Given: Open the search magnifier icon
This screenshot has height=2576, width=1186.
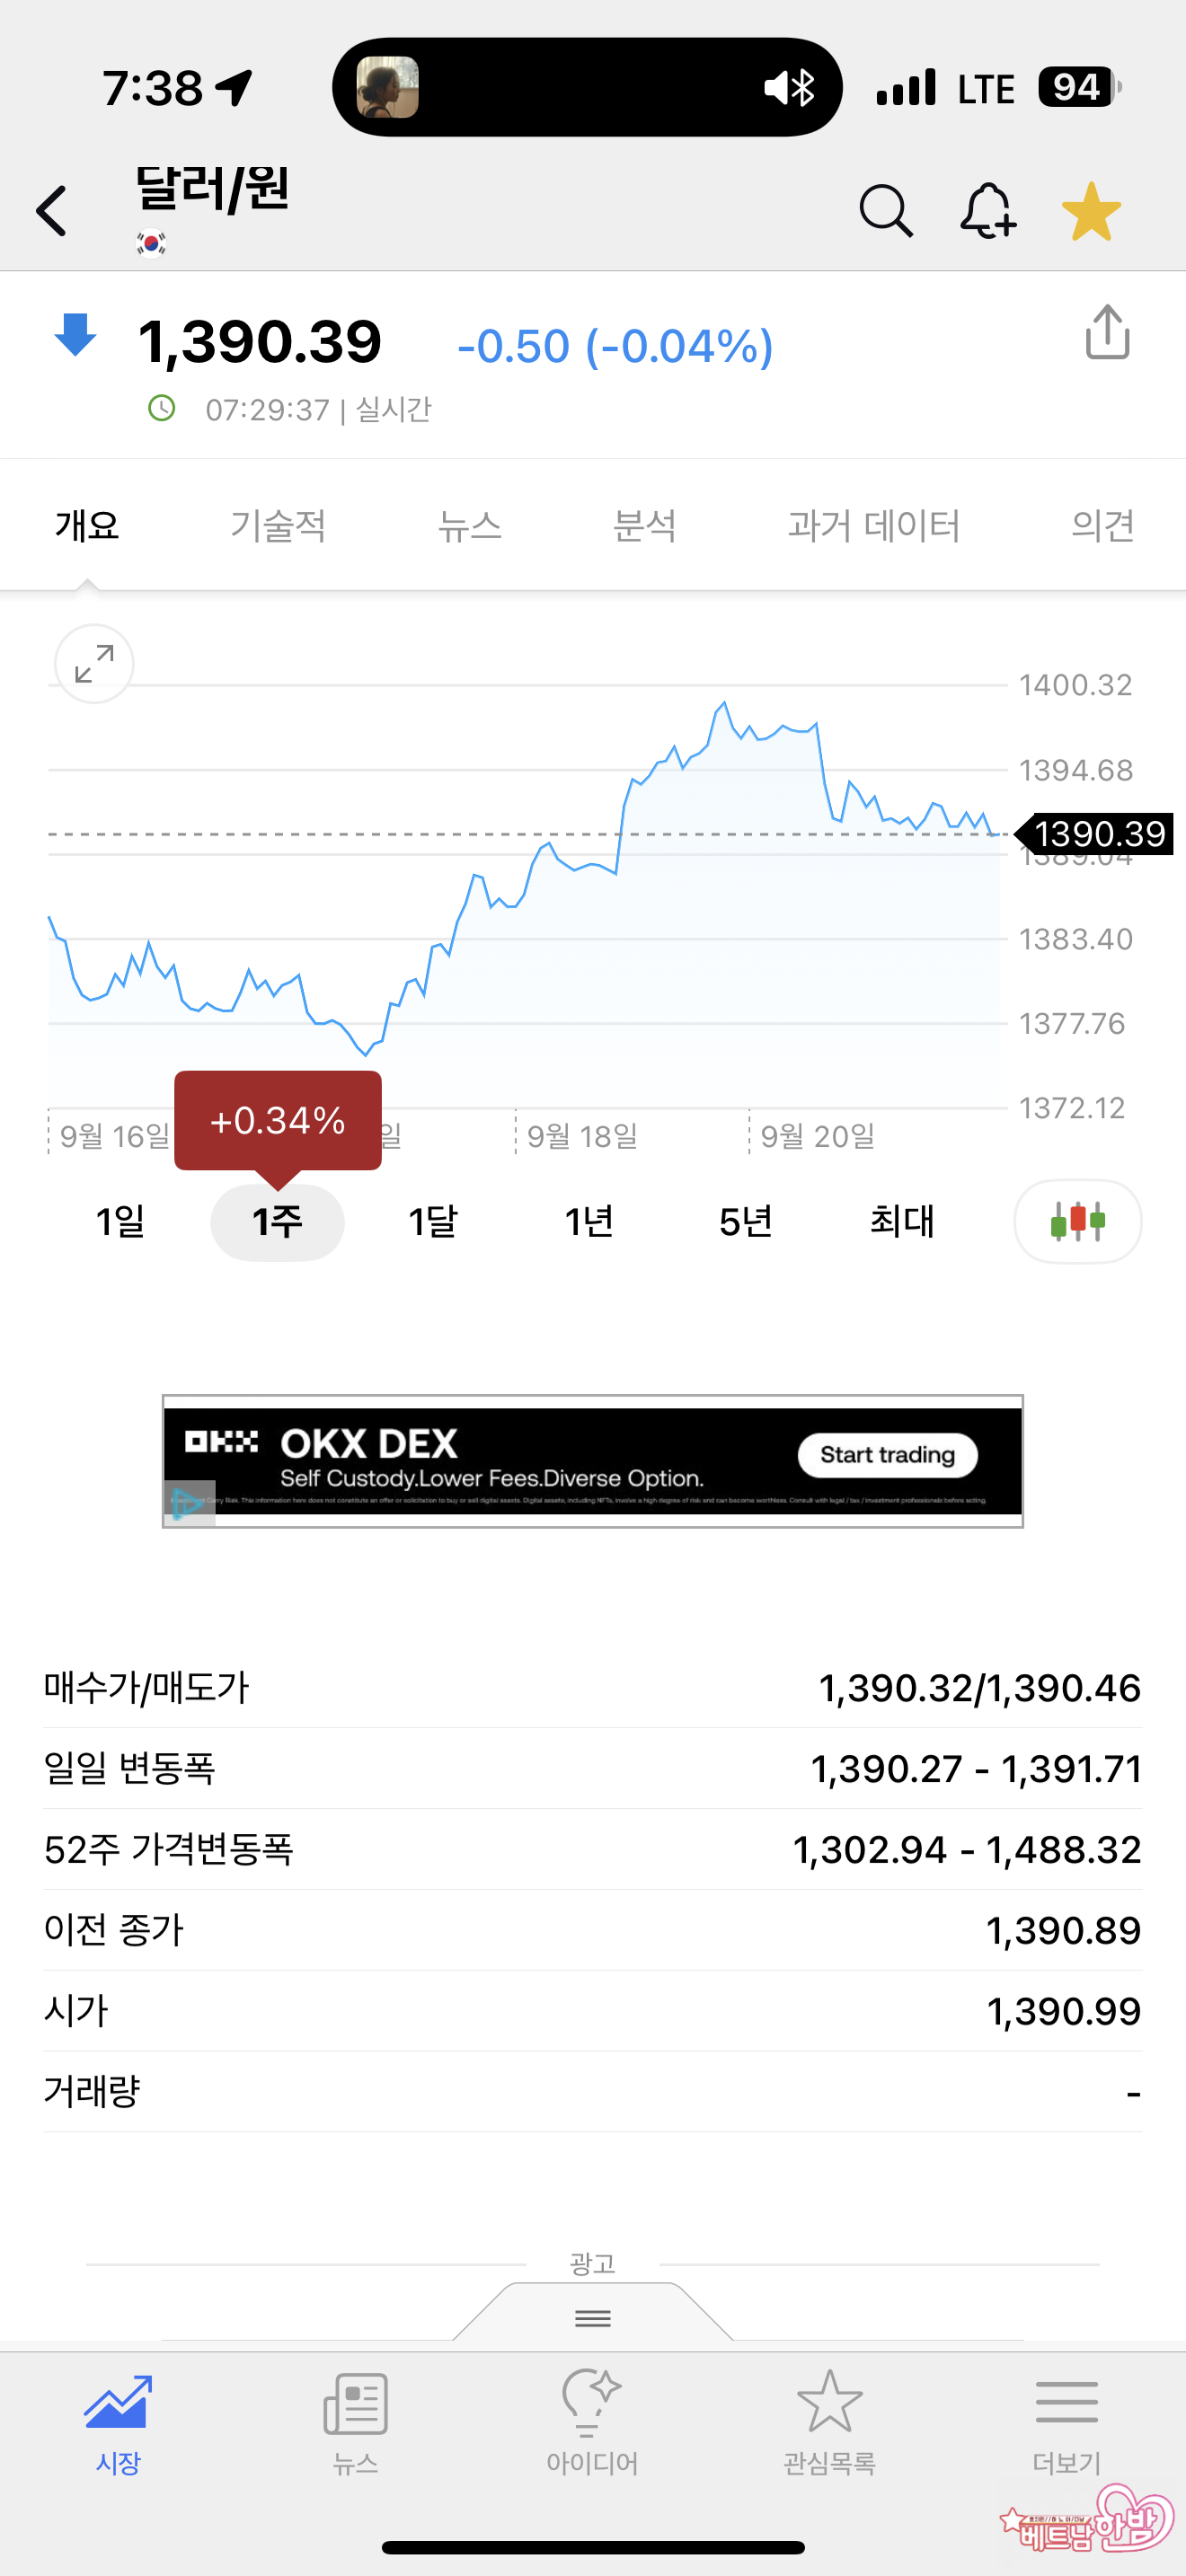Looking at the screenshot, I should (886, 211).
